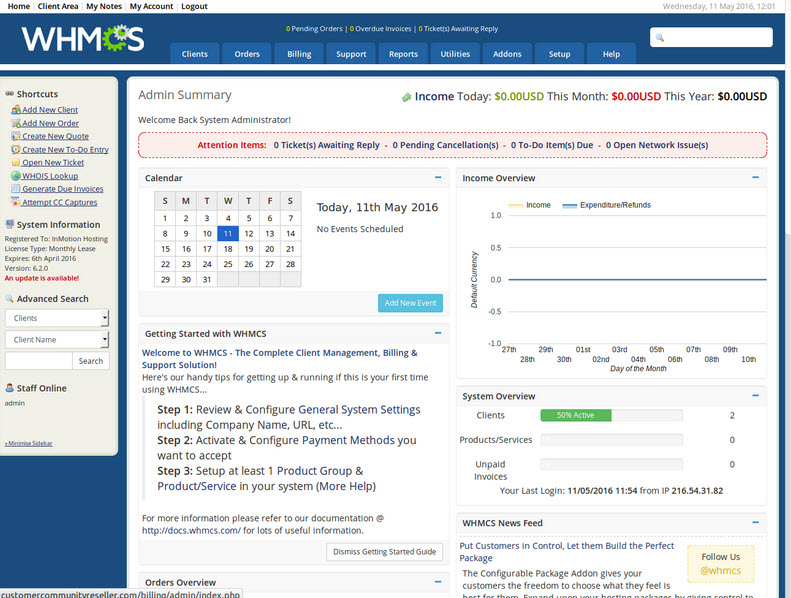This screenshot has width=791, height=598.
Task: Collapse the System Overview panel
Action: click(755, 396)
